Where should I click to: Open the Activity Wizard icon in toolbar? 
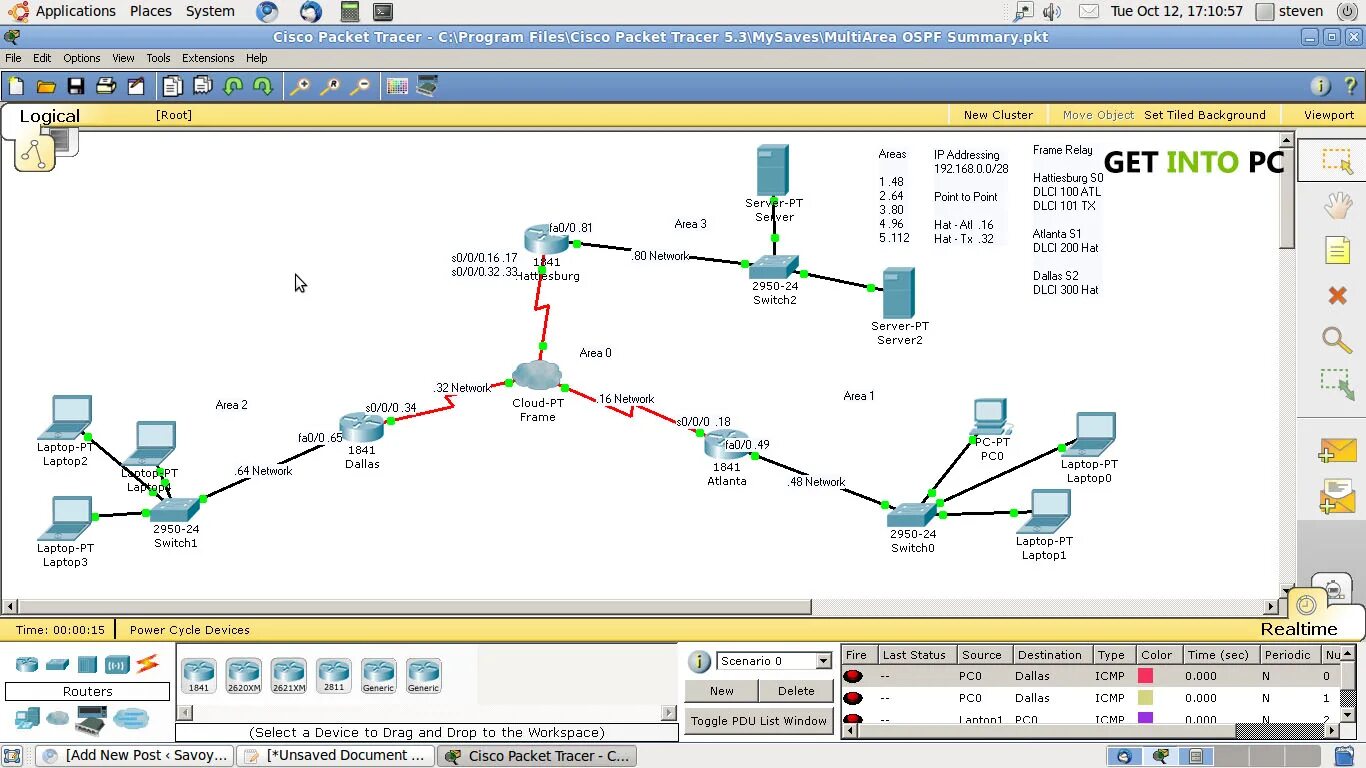point(136,86)
